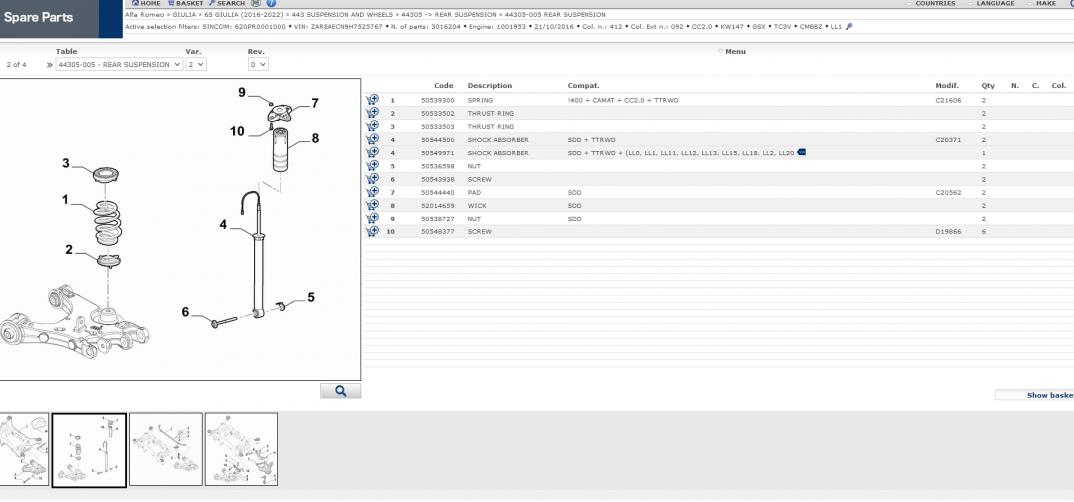Screen dimensions: 1074x502
Task: Click the double-arrow icon beside Table
Action: point(49,65)
